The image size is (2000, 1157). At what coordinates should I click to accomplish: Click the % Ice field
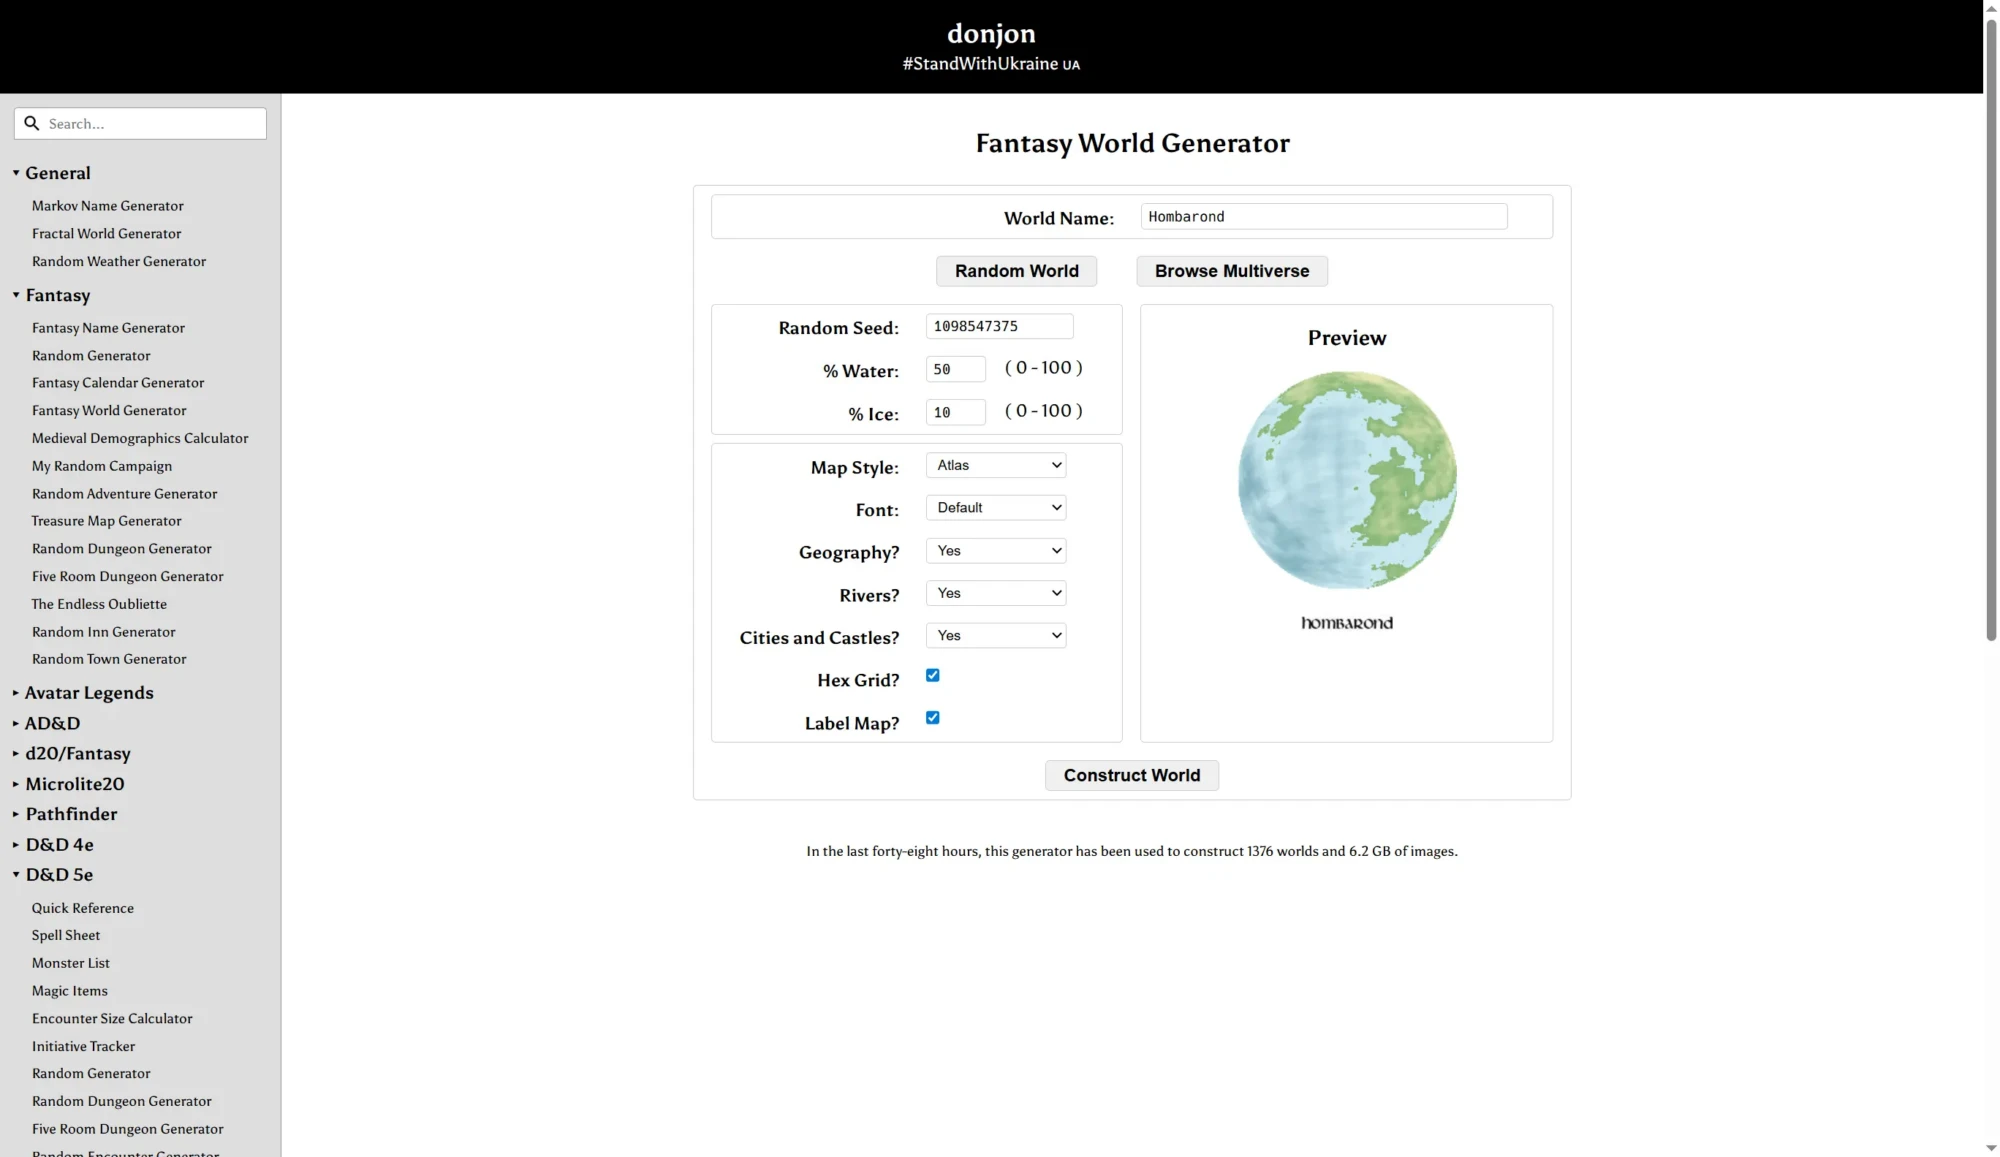(x=955, y=412)
